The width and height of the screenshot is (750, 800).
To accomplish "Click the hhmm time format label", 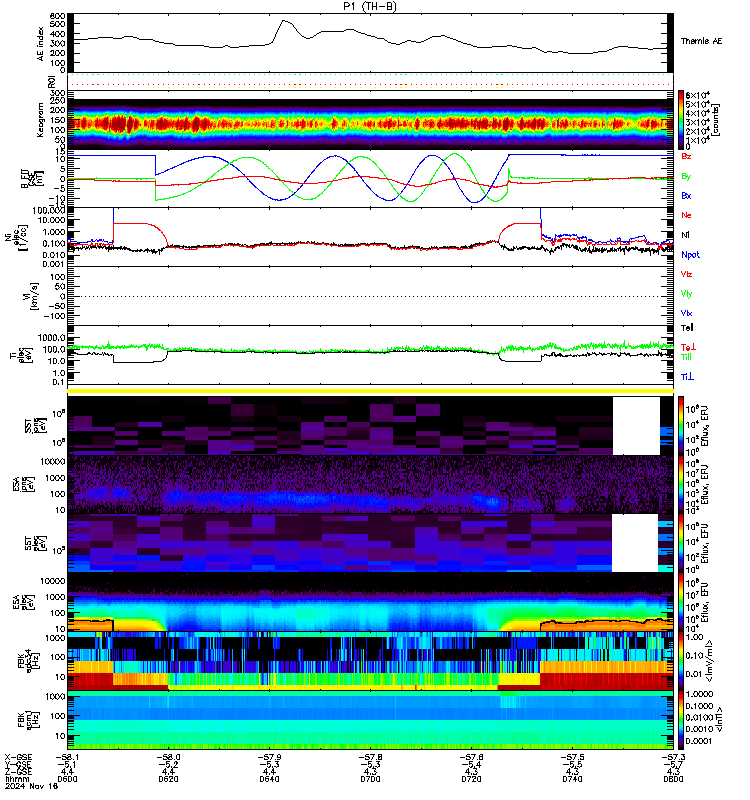I will (x=16, y=780).
